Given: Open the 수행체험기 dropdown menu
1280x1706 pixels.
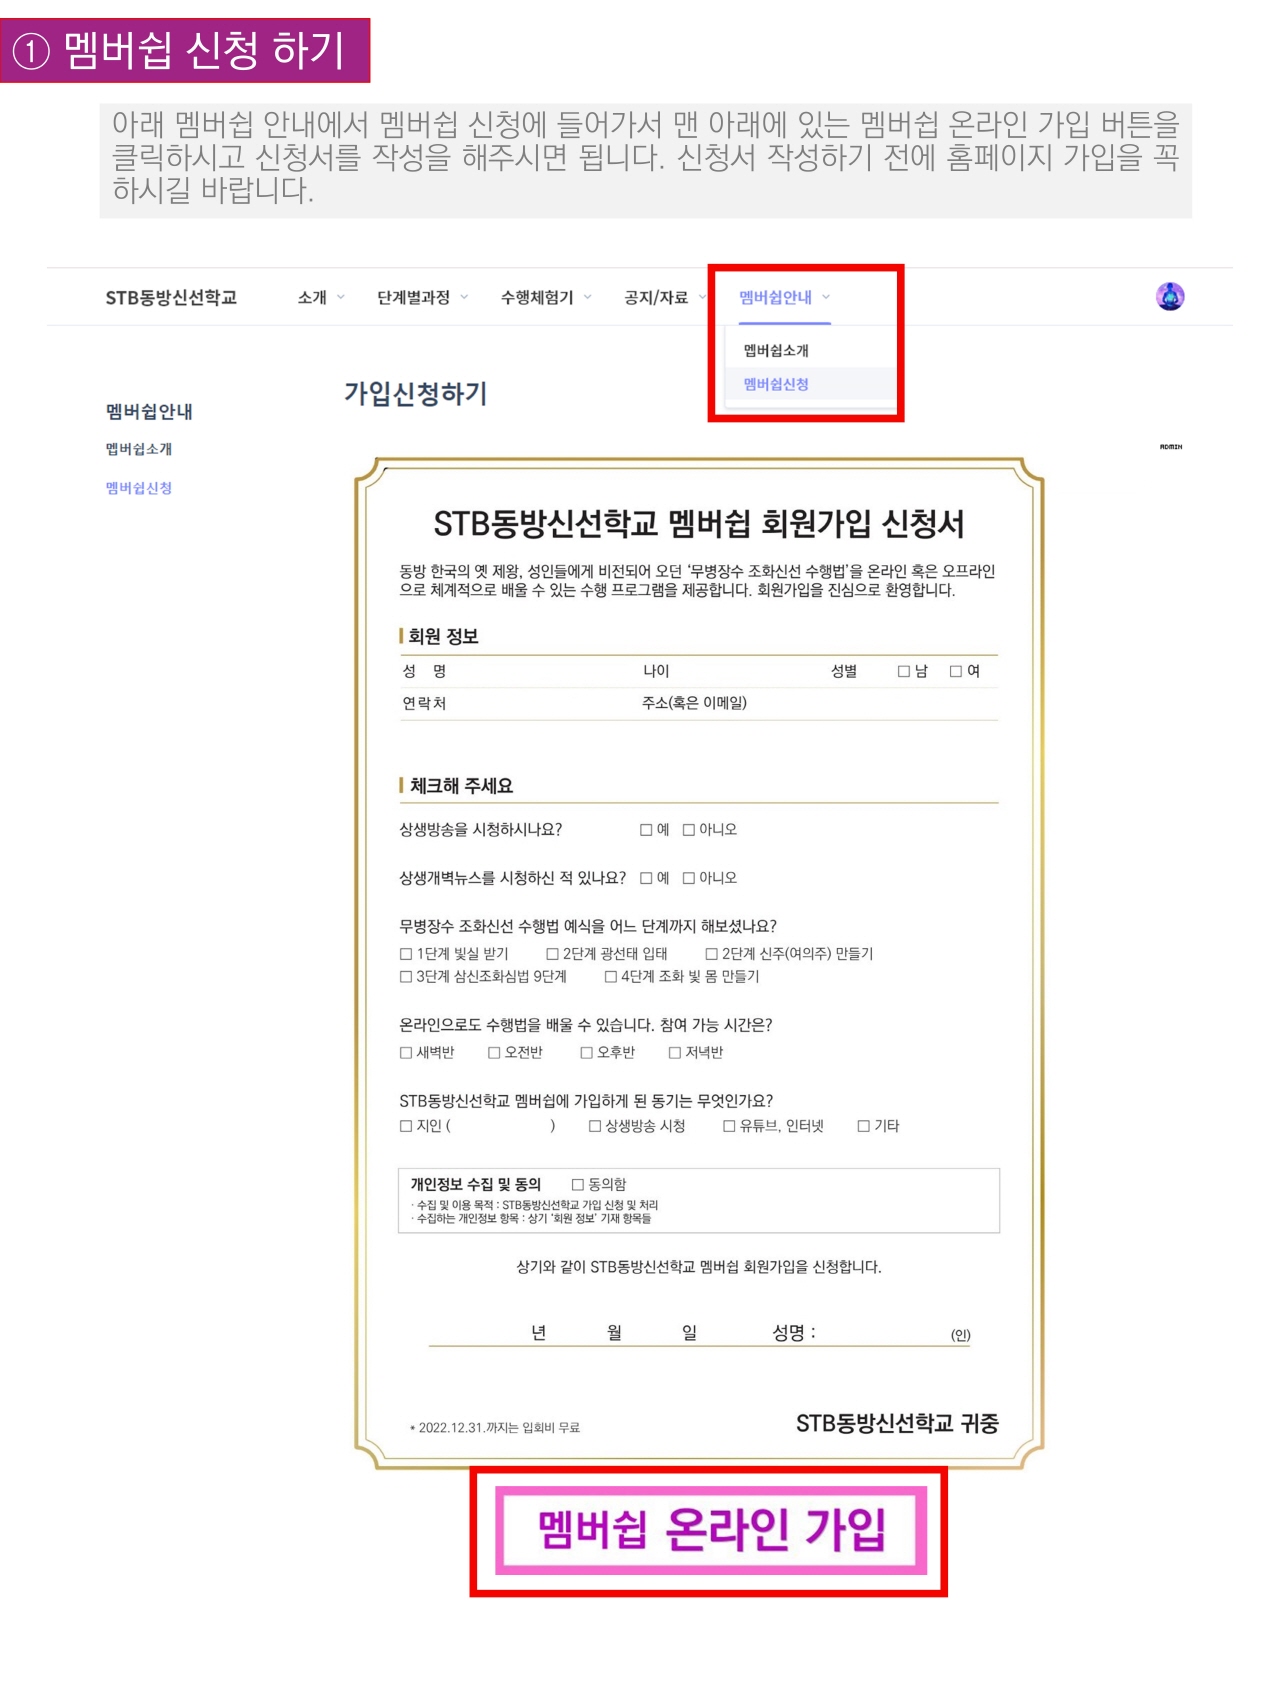Looking at the screenshot, I should click(545, 298).
